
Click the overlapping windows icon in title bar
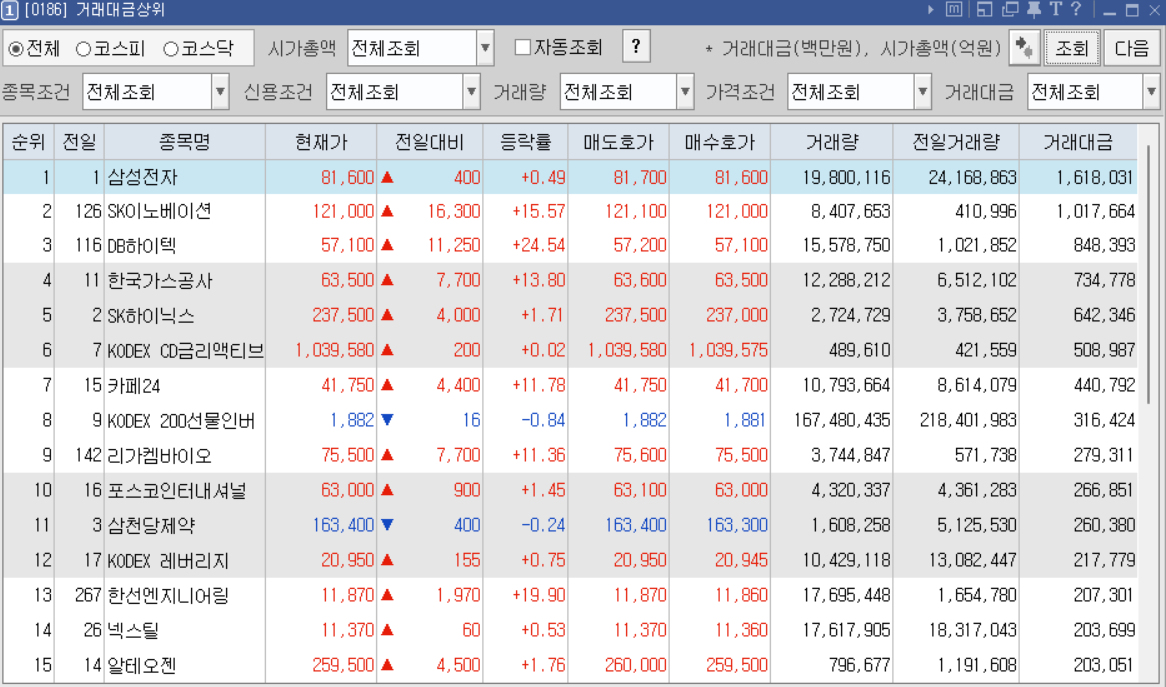[1010, 10]
